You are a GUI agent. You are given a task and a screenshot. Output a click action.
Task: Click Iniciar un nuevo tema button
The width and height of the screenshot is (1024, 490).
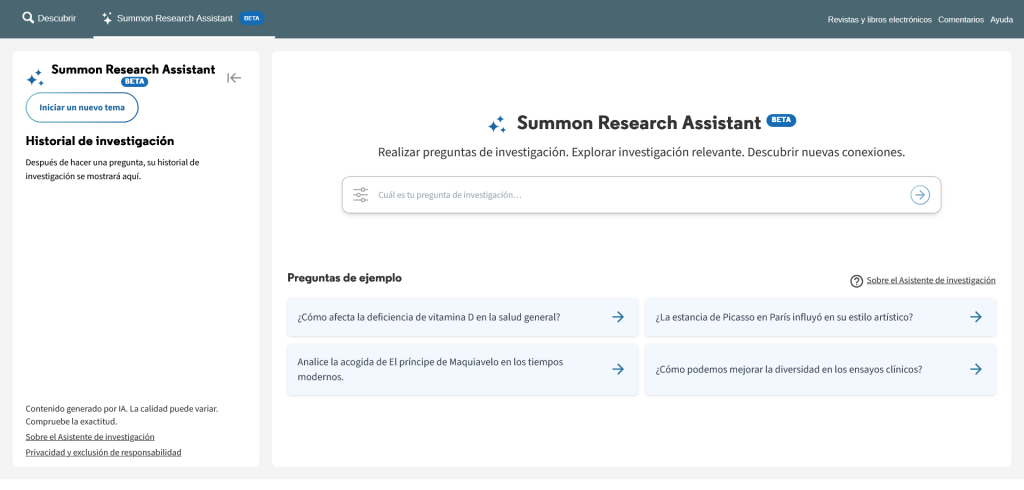point(82,107)
